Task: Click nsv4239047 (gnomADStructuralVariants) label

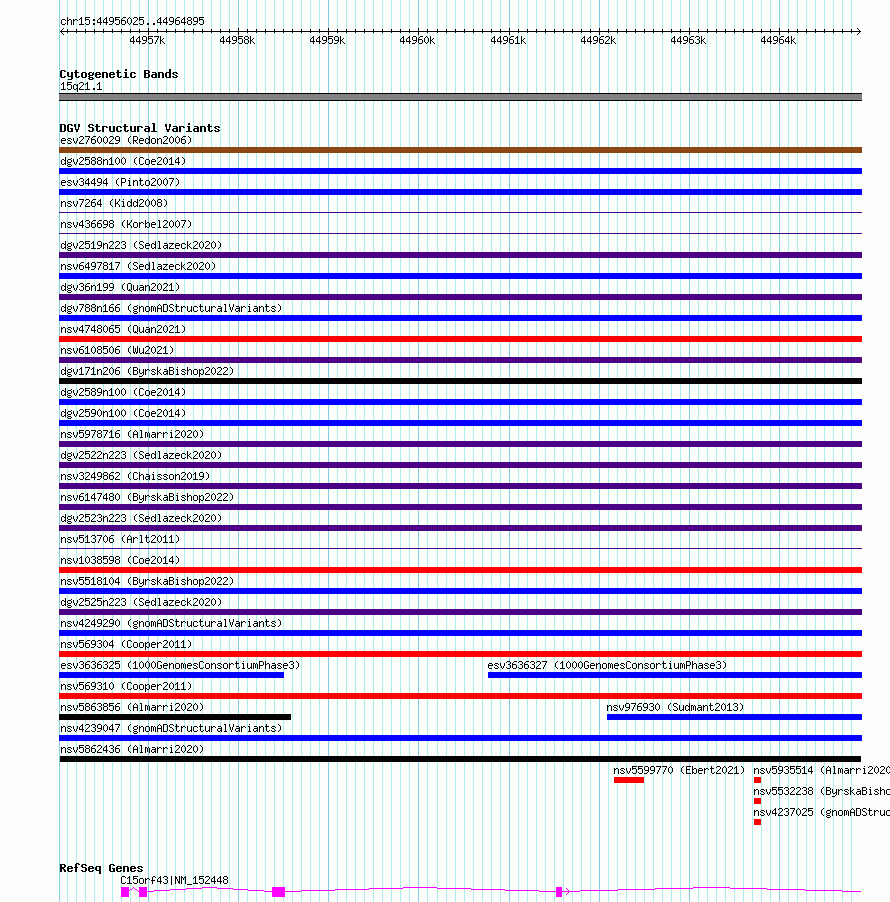Action: tap(171, 728)
